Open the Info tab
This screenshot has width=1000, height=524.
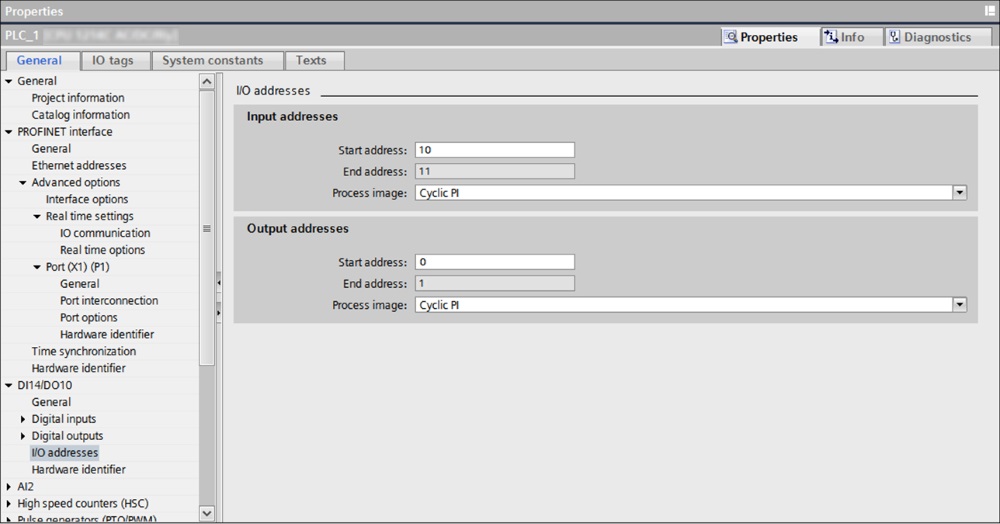click(843, 37)
